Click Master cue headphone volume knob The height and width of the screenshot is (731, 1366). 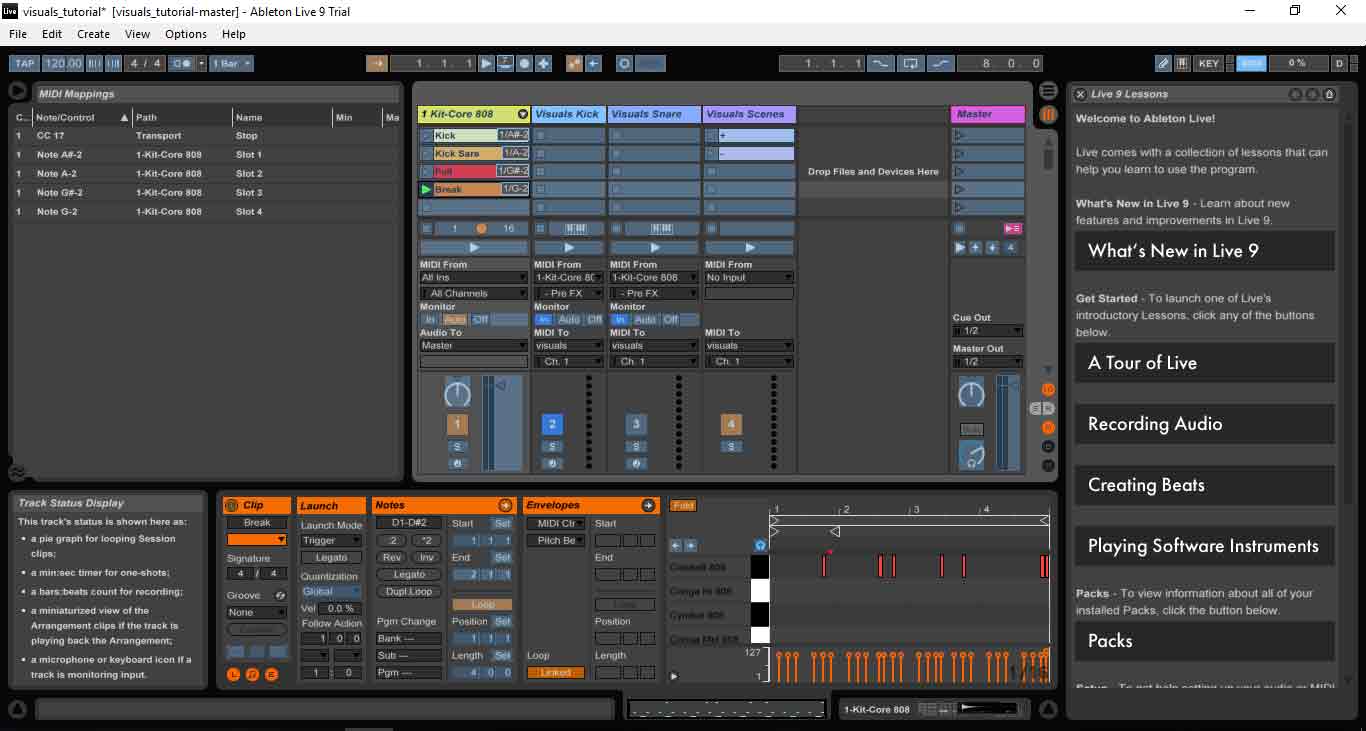(x=971, y=456)
